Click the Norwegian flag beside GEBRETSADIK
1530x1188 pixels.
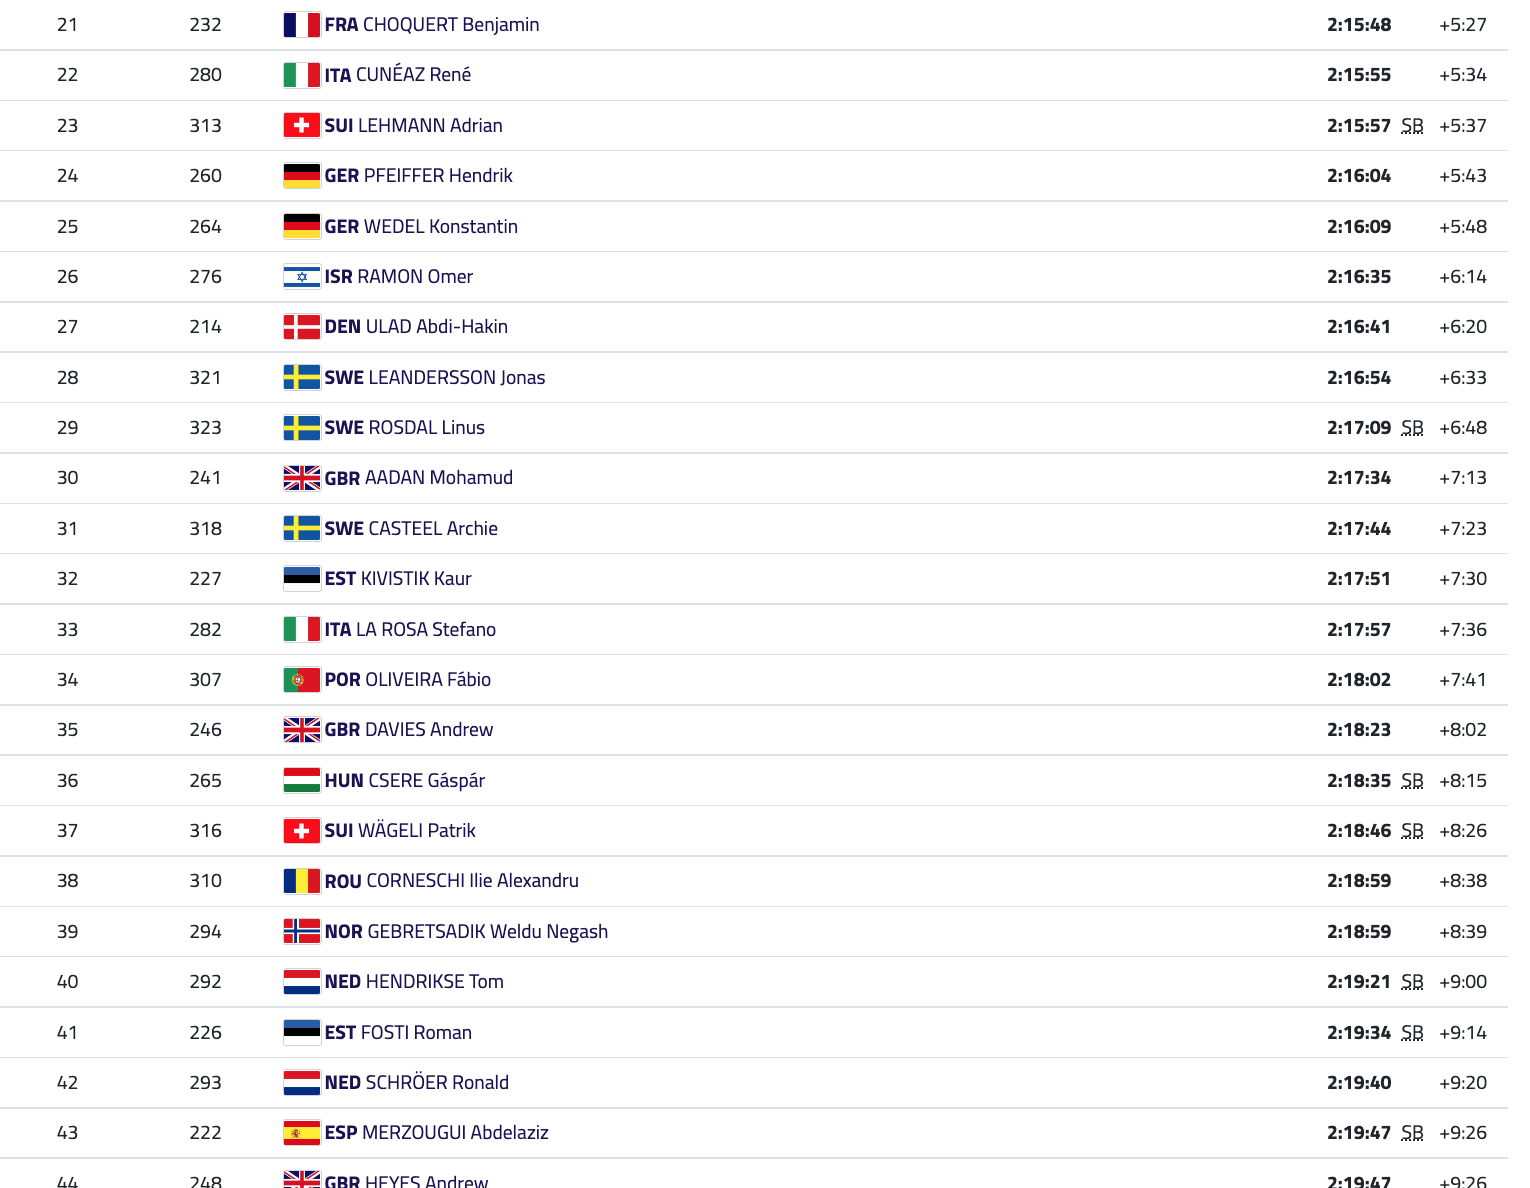point(302,932)
